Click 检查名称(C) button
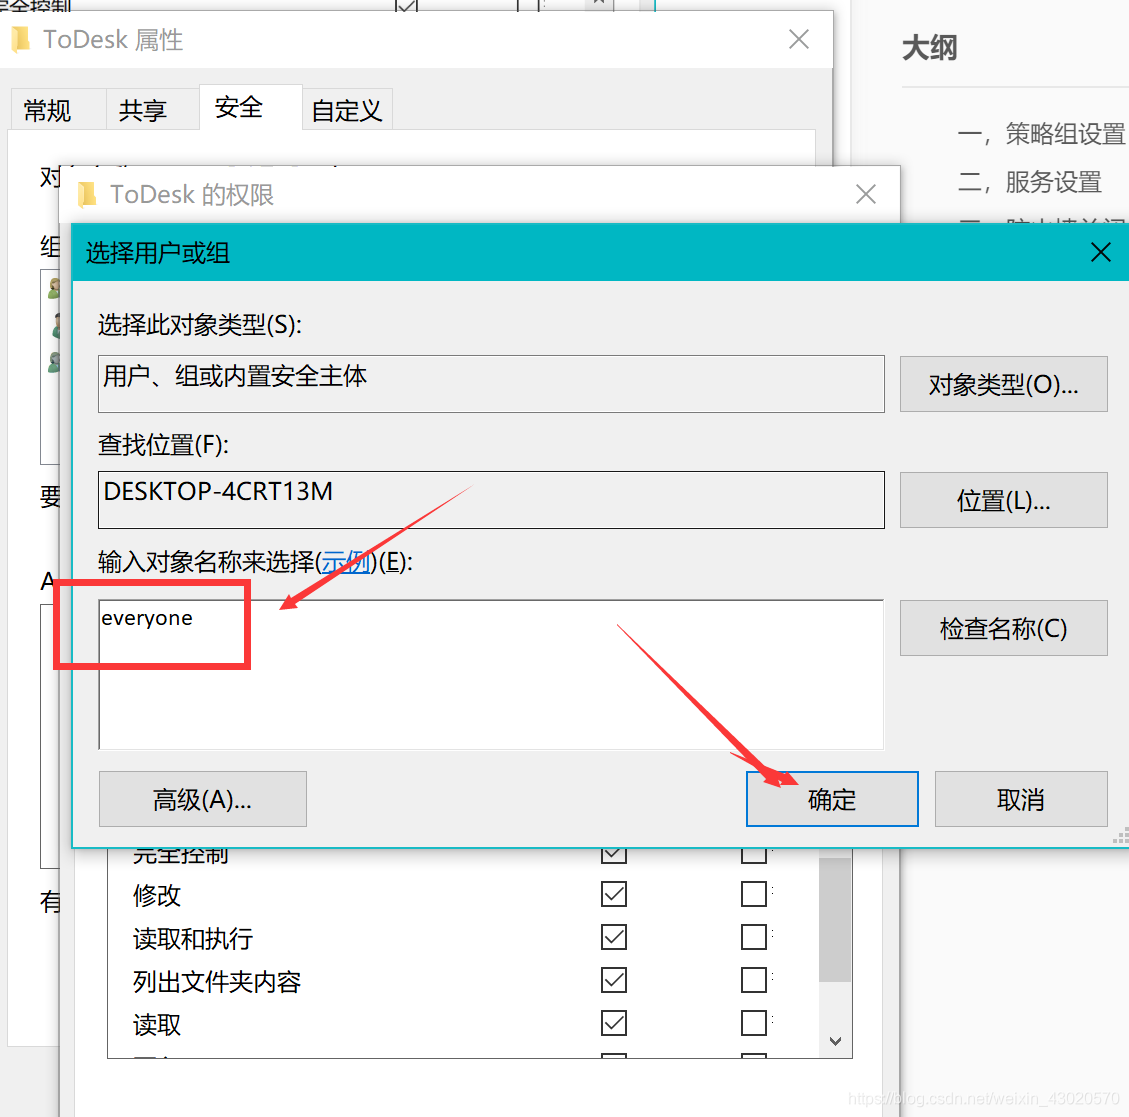 pyautogui.click(x=1003, y=628)
